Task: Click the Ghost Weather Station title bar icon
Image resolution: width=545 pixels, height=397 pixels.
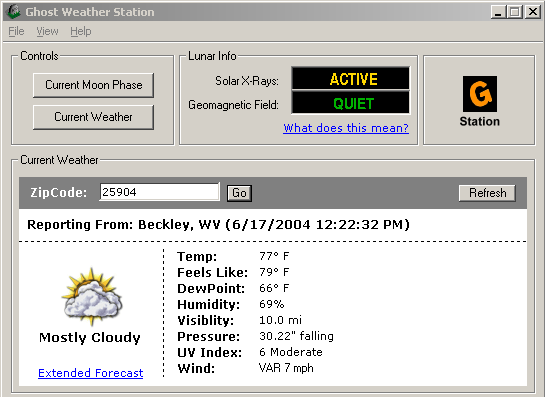Action: [x=14, y=12]
